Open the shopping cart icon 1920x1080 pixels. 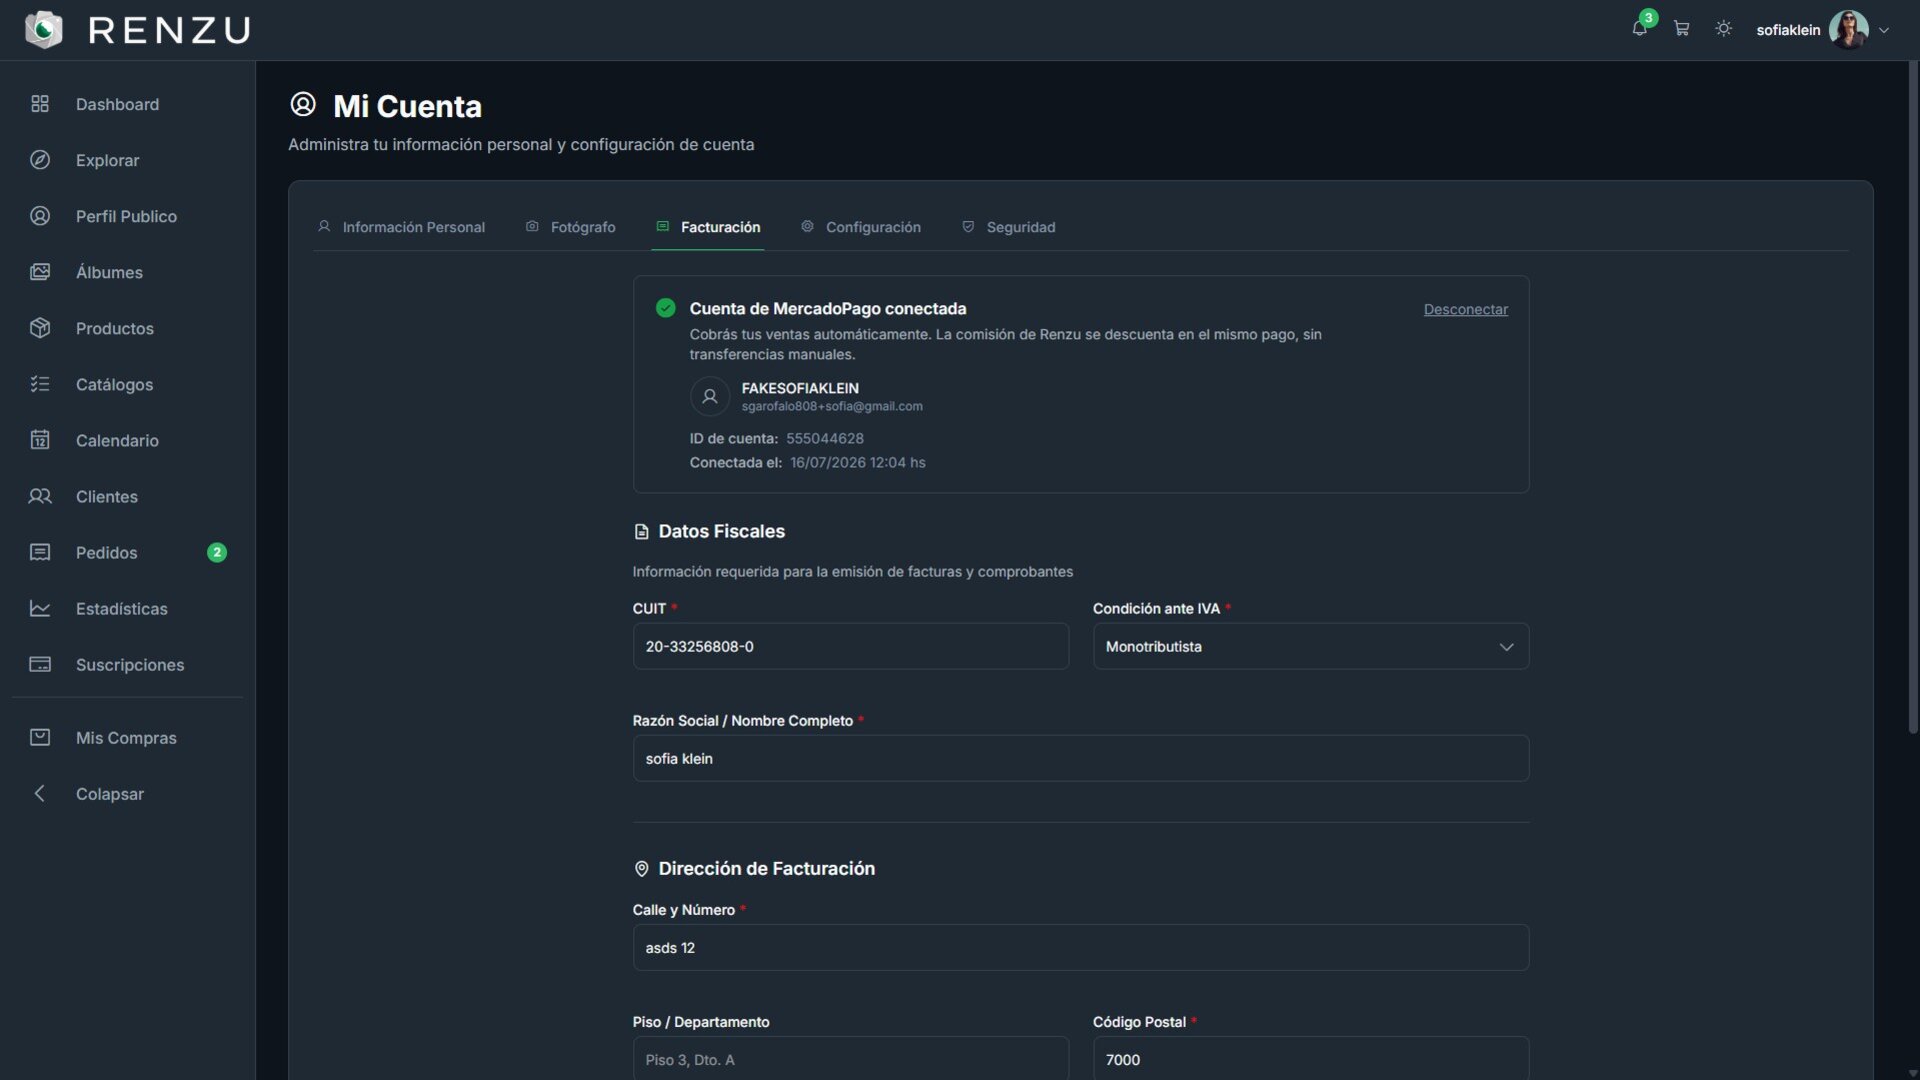(1682, 29)
